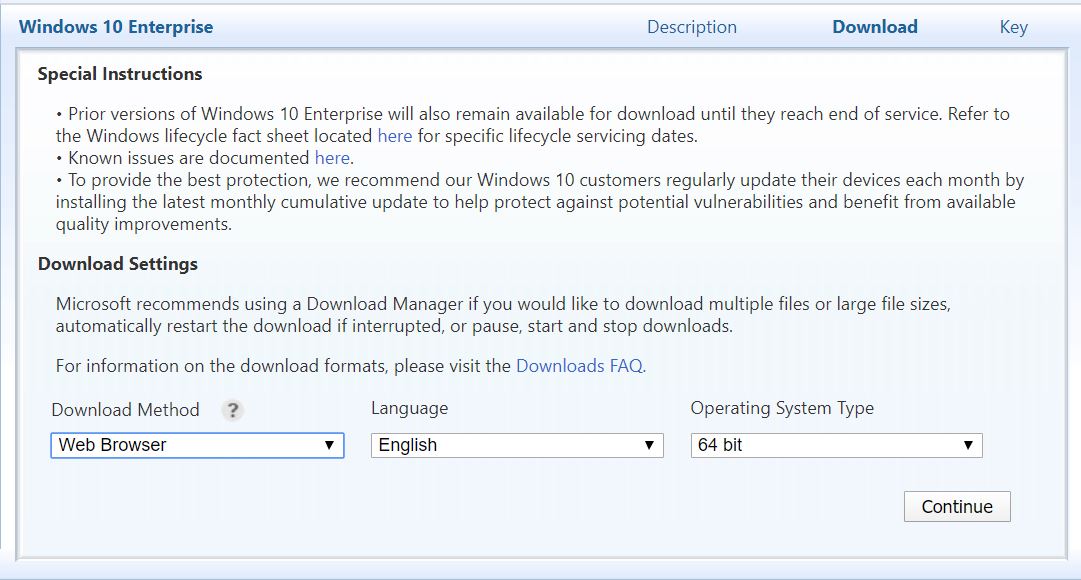Follow the 'here' link for lifecycle fact sheet
Viewport: 1081px width, 580px height.
point(394,136)
